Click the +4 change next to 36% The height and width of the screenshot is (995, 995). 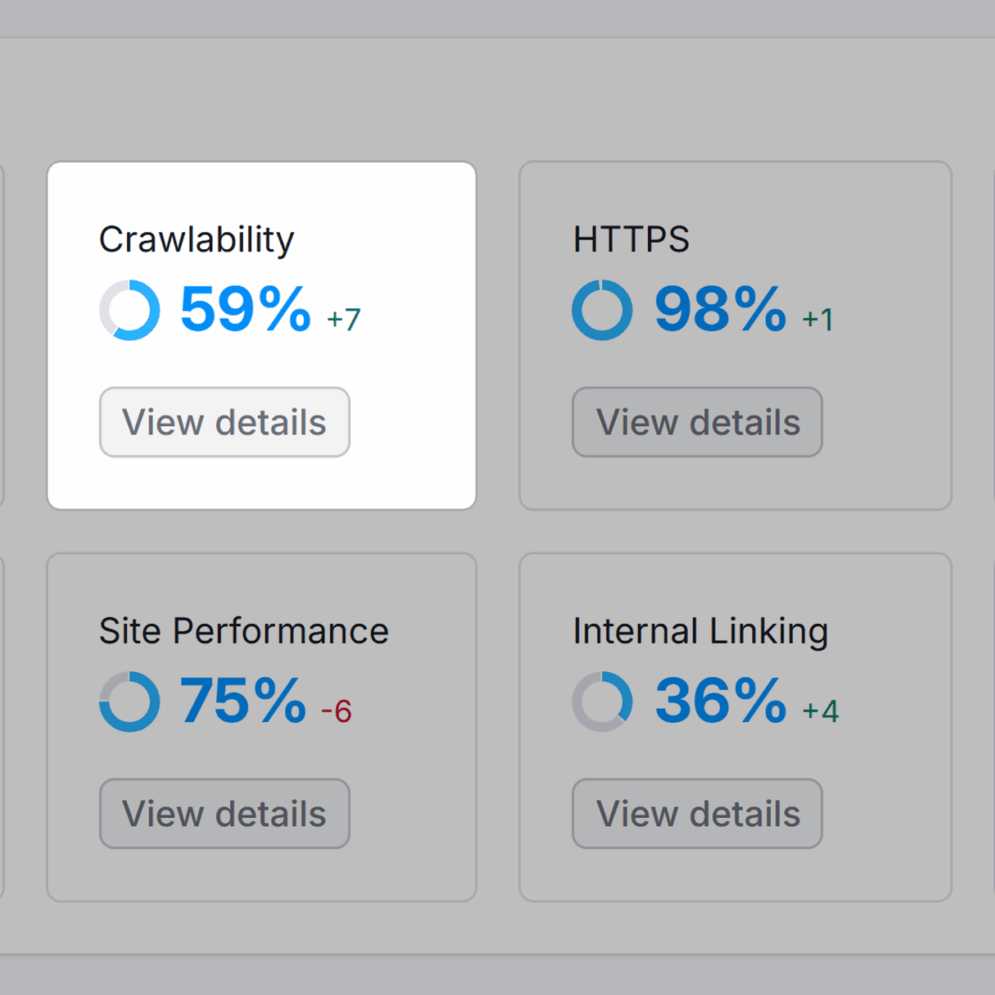point(820,712)
